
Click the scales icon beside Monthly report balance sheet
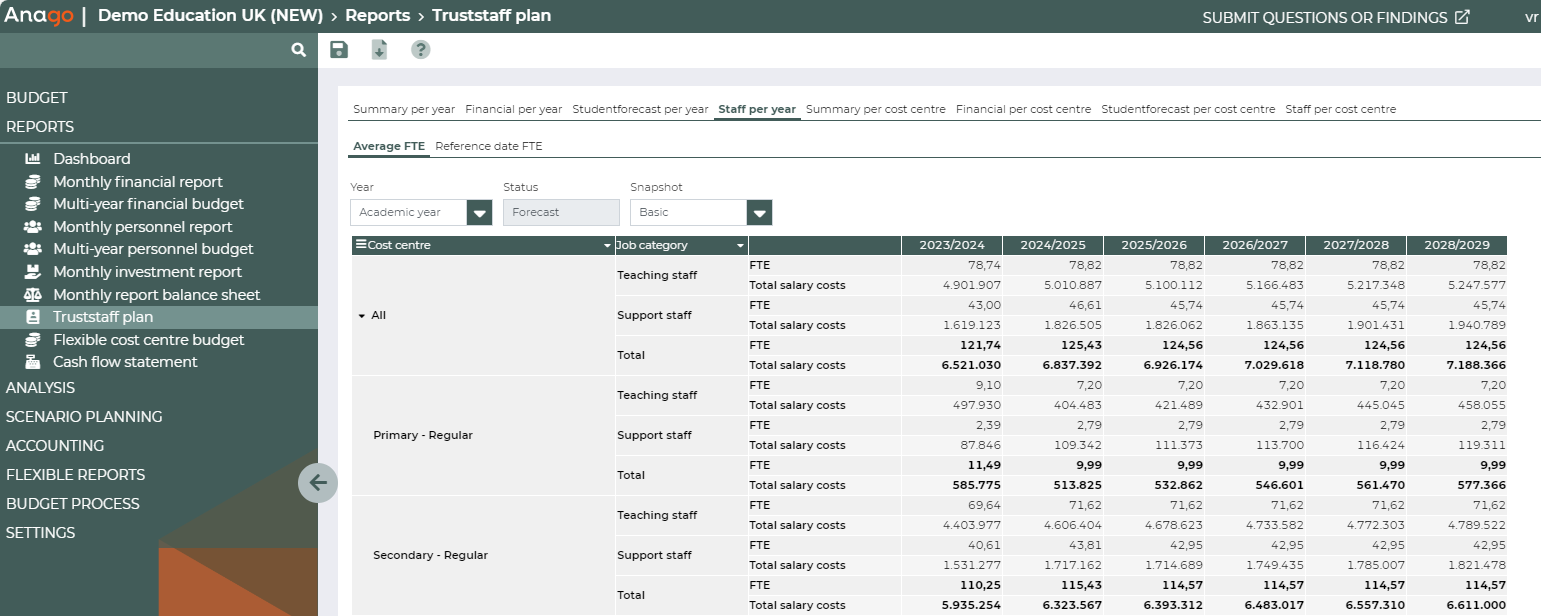pyautogui.click(x=33, y=295)
